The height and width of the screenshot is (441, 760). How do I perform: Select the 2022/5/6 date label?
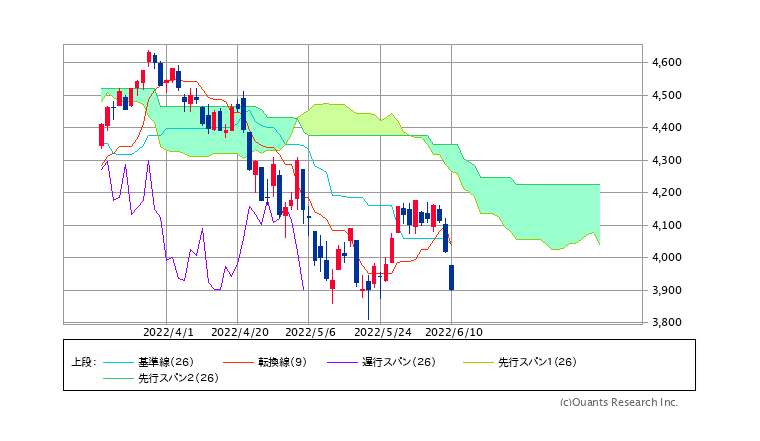tap(311, 331)
